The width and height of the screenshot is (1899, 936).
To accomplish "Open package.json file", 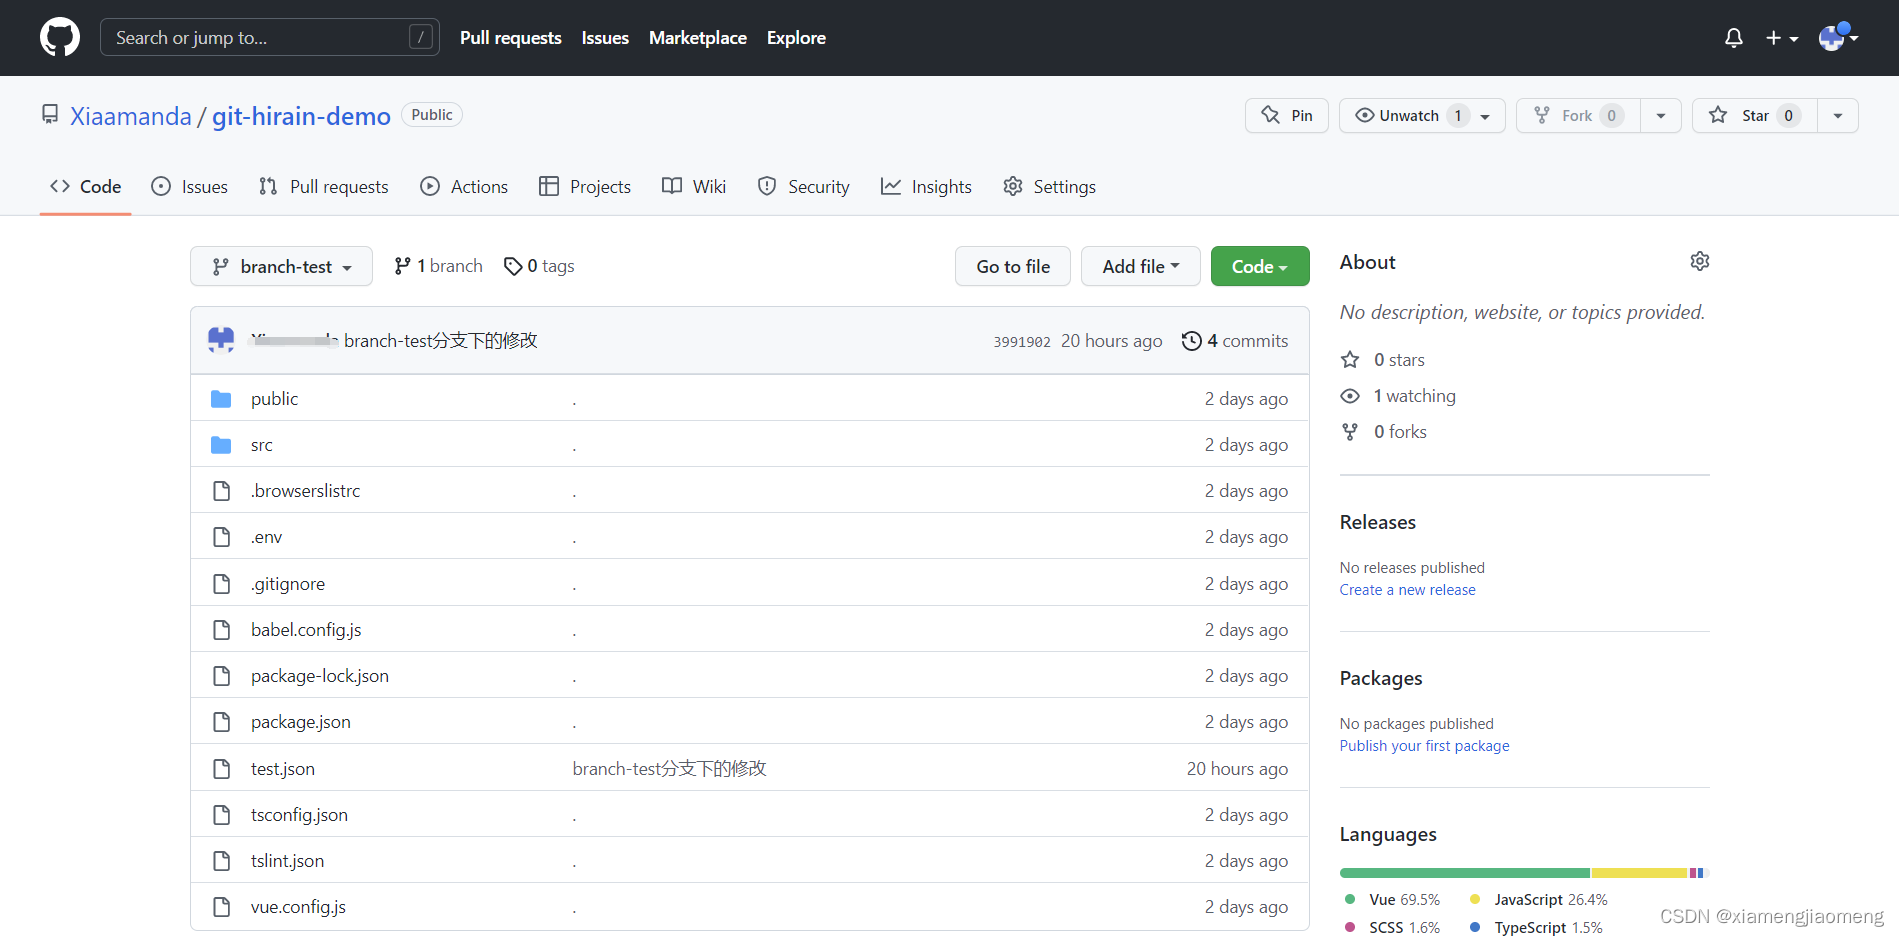I will 301,722.
